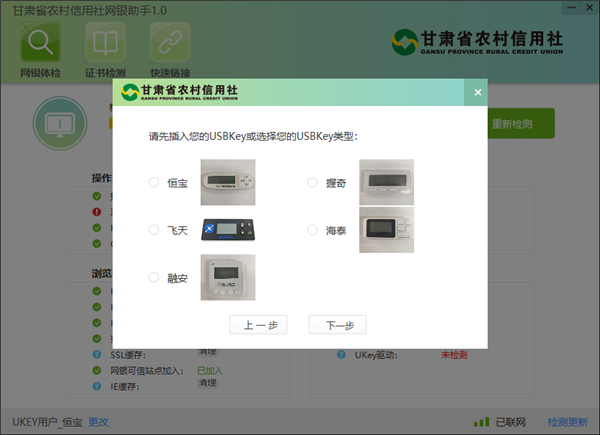Click the 已加入 status text
The image size is (600, 435).
[x=210, y=370]
